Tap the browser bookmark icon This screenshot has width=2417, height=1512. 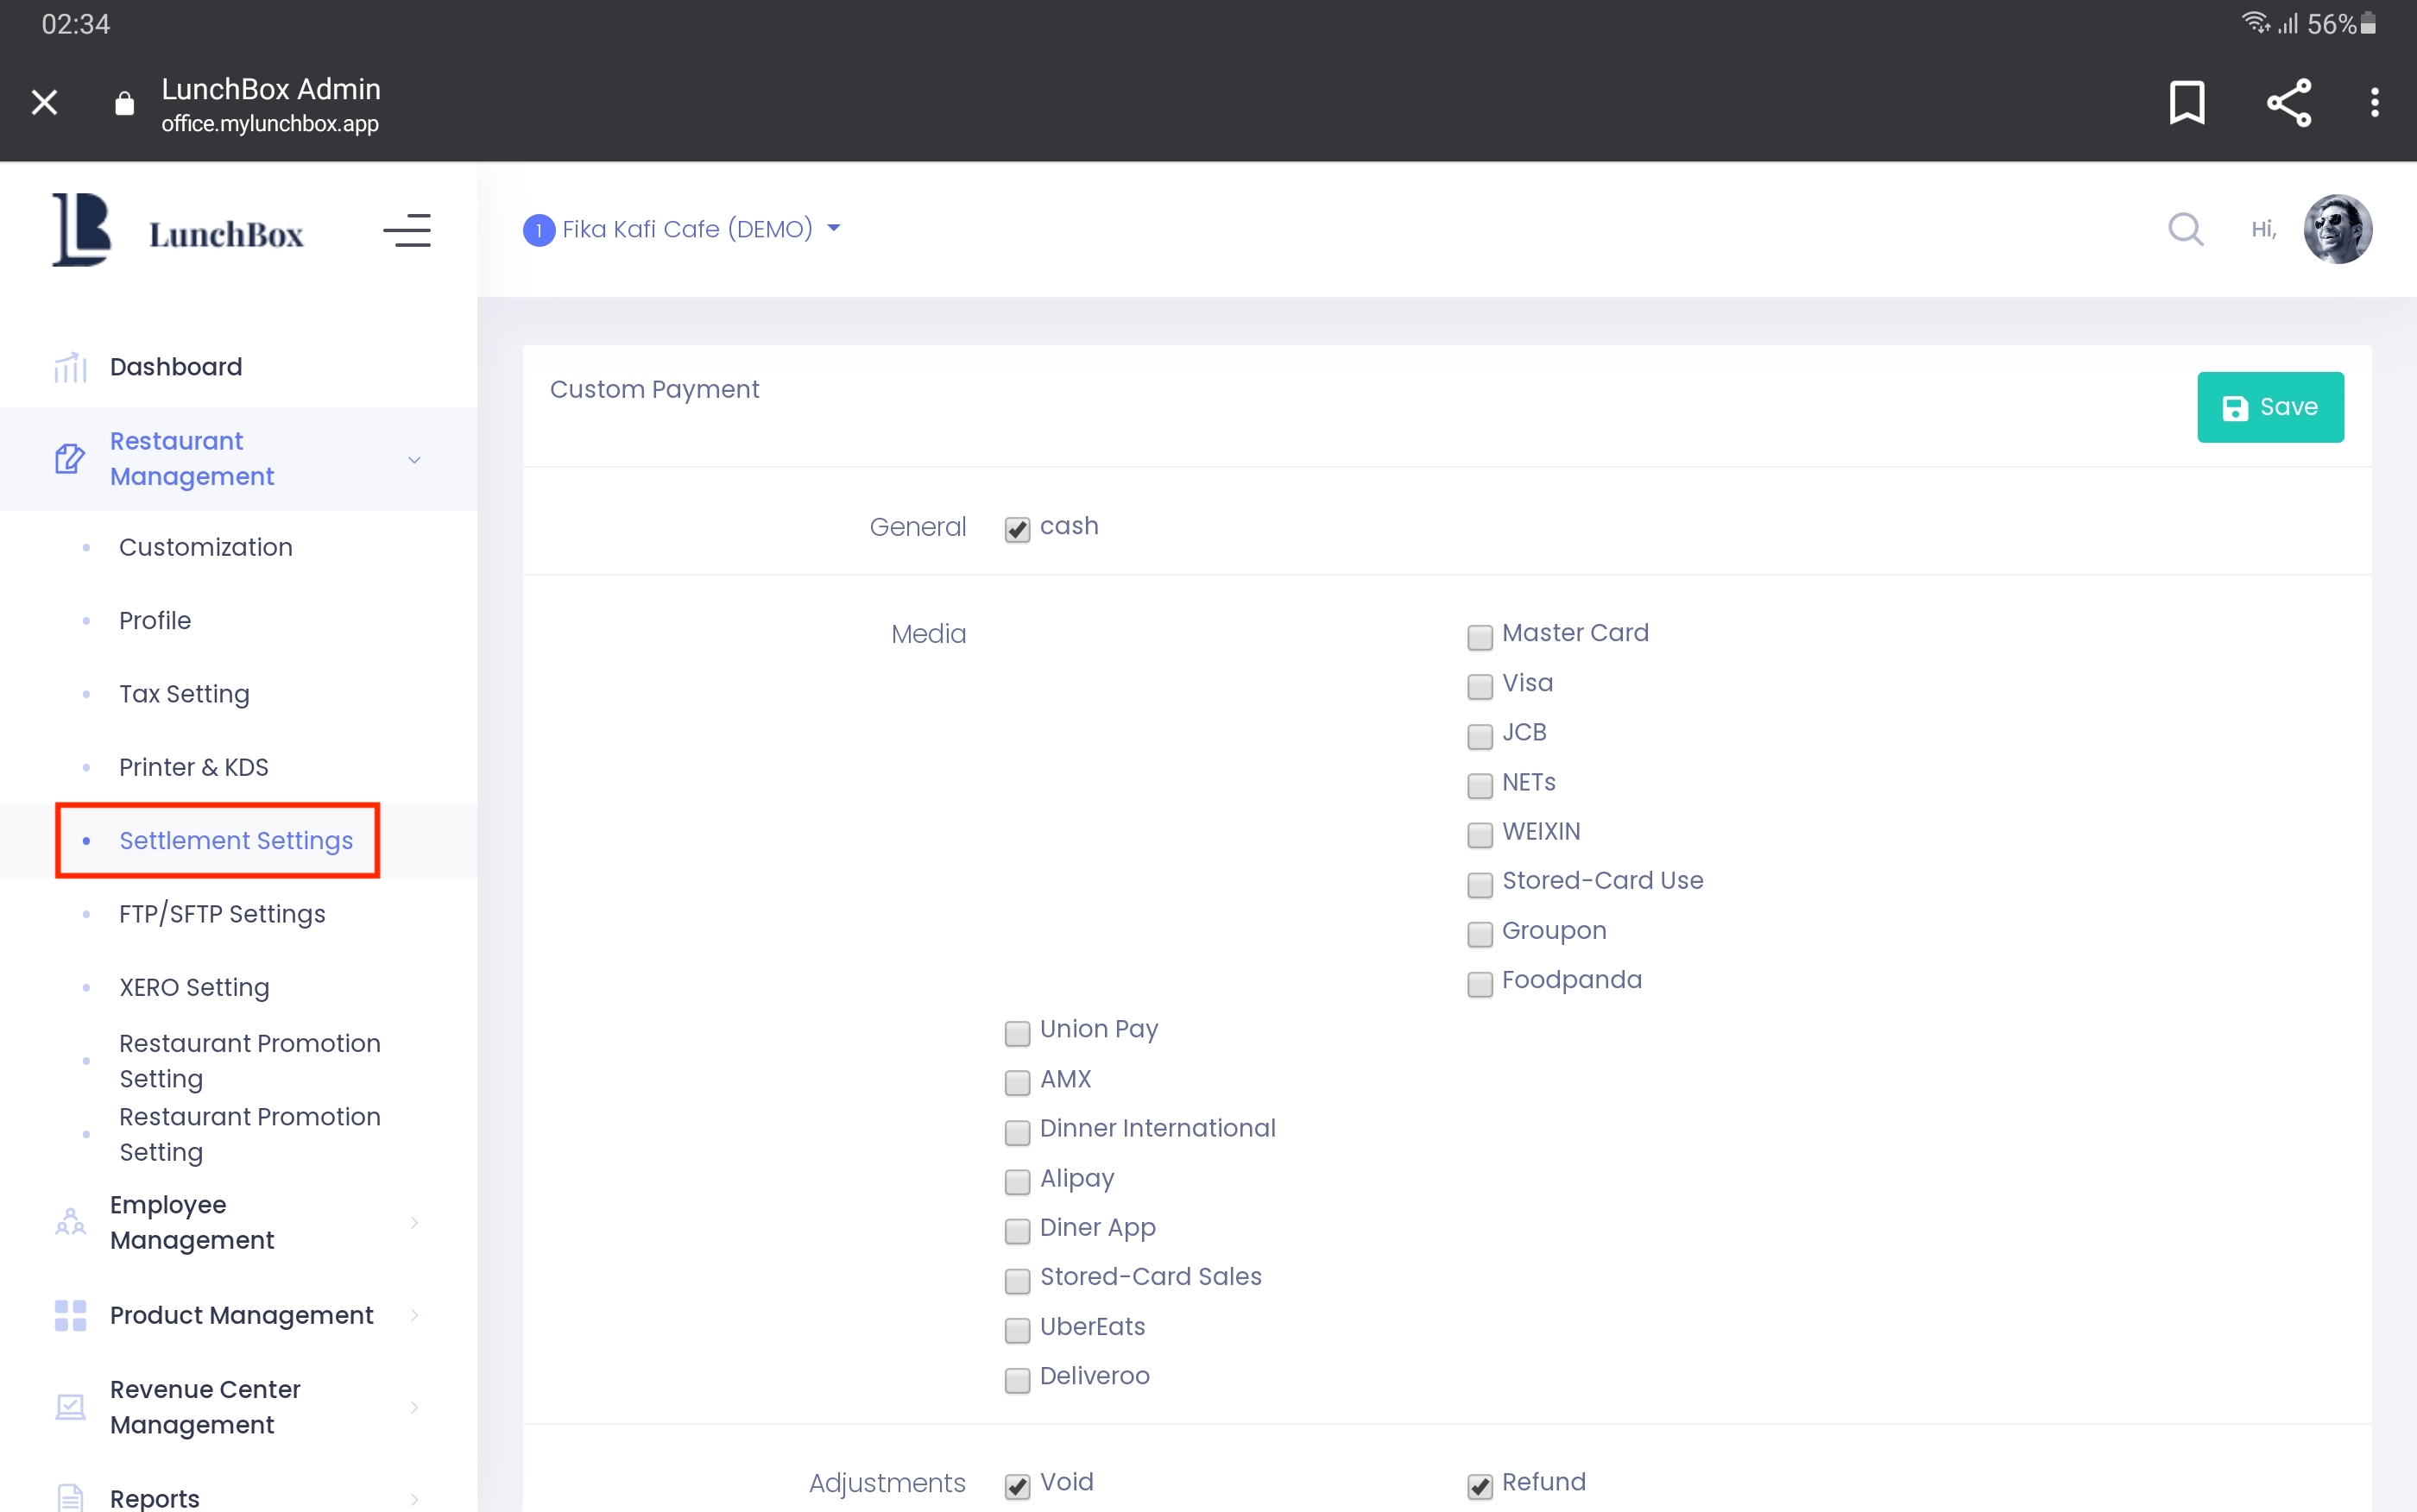[2186, 102]
